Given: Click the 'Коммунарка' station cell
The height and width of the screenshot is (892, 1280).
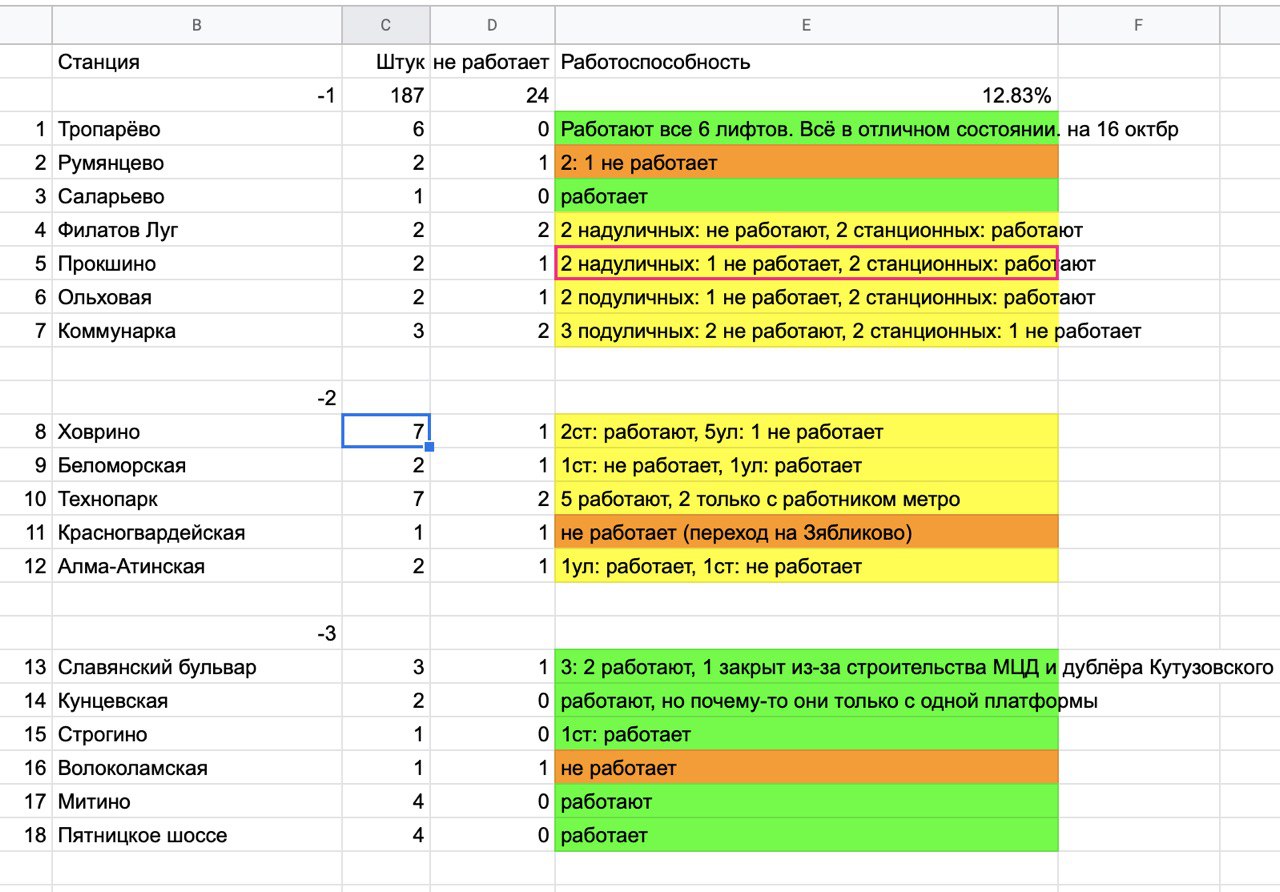Looking at the screenshot, I should tap(197, 331).
